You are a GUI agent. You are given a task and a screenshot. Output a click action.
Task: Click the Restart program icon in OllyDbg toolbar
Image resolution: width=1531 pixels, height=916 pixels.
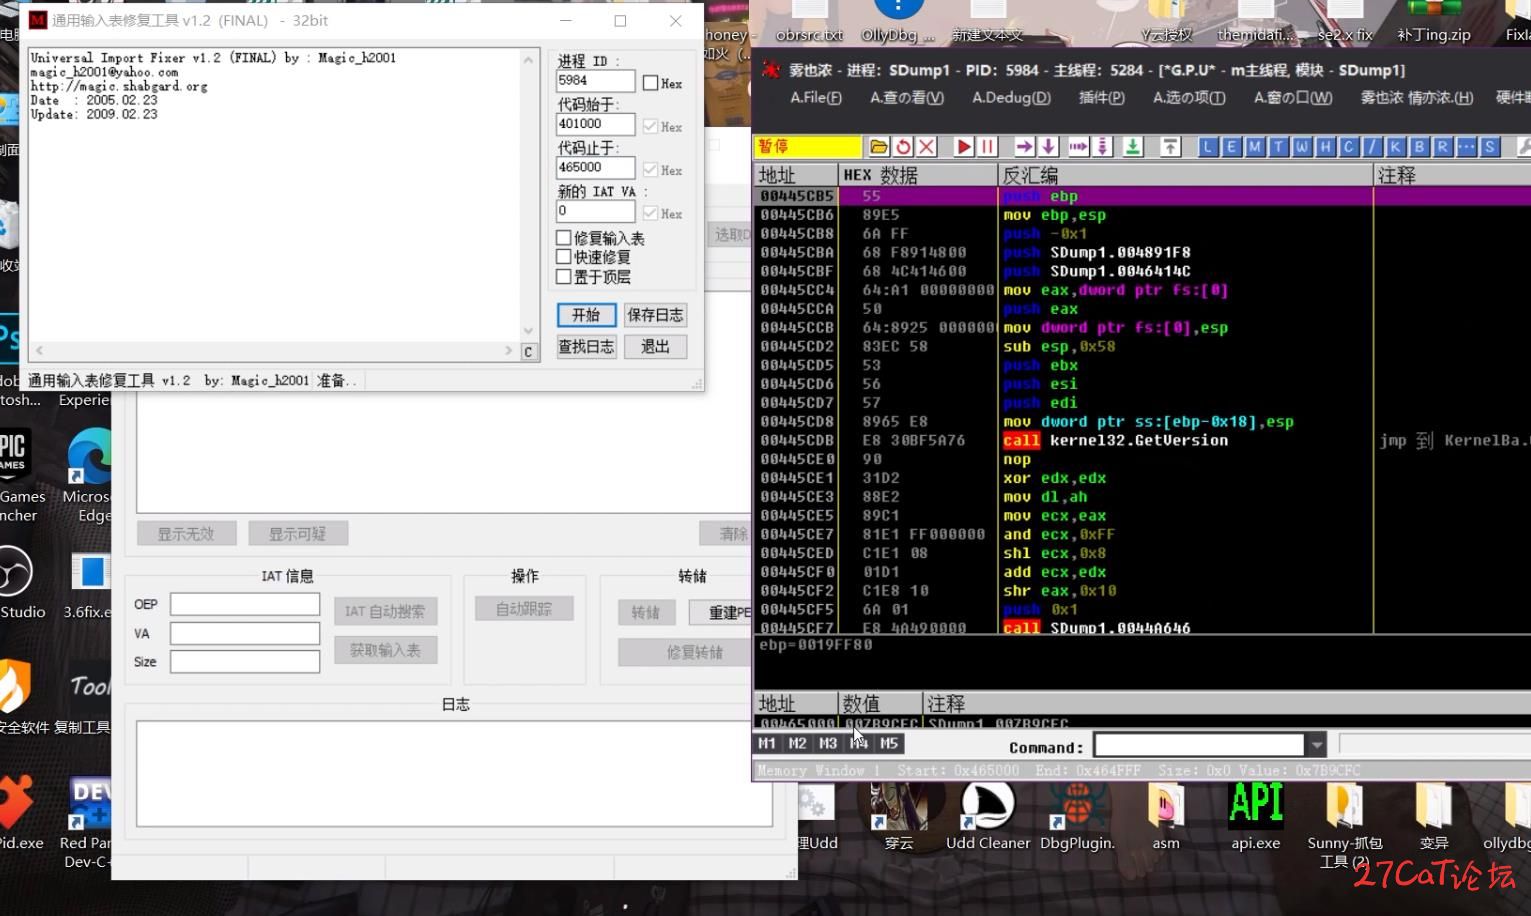pyautogui.click(x=903, y=147)
